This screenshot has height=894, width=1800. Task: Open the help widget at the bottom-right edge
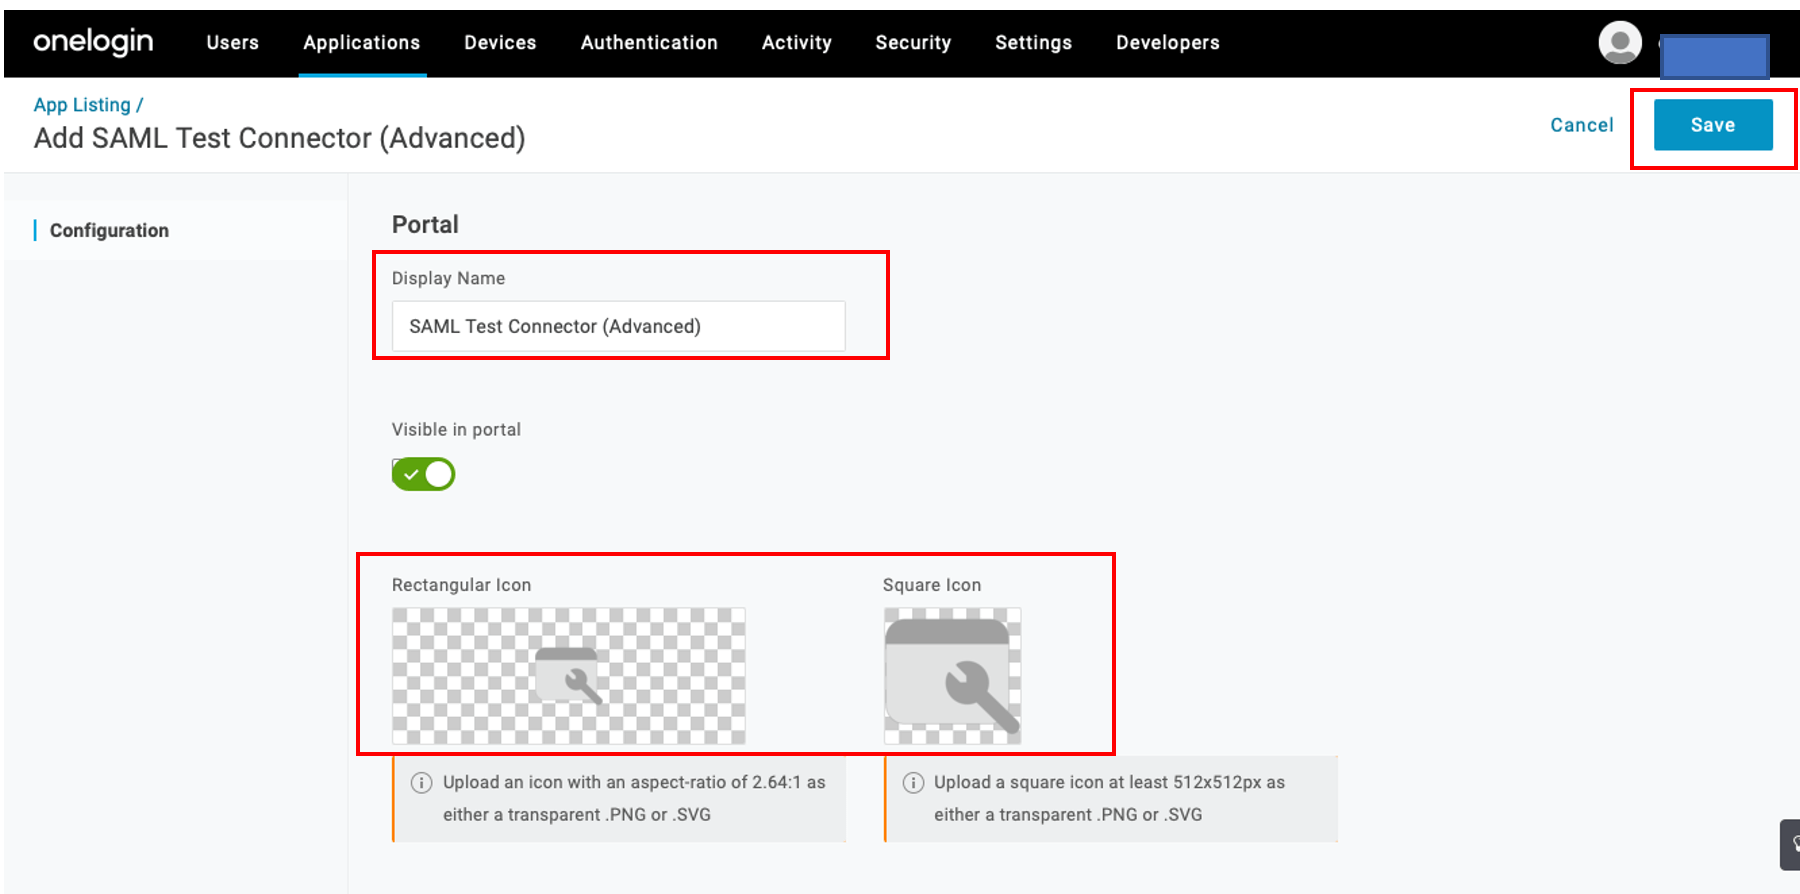tap(1790, 845)
